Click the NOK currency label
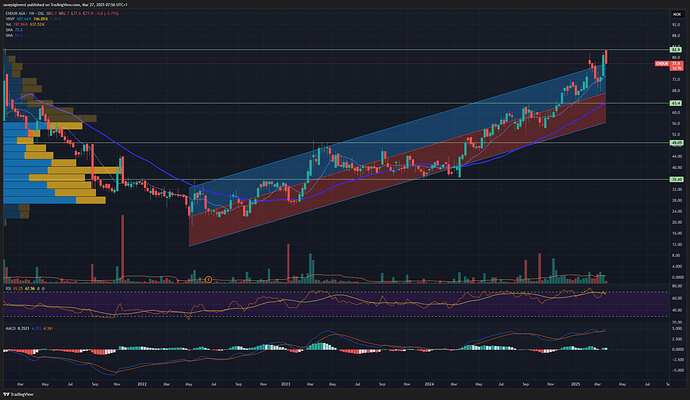The width and height of the screenshot is (690, 400). point(676,15)
